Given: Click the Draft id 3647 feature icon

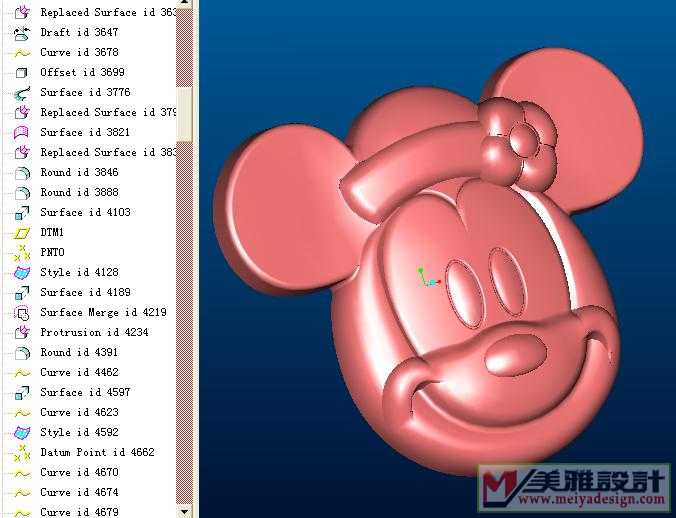Looking at the screenshot, I should (22, 33).
